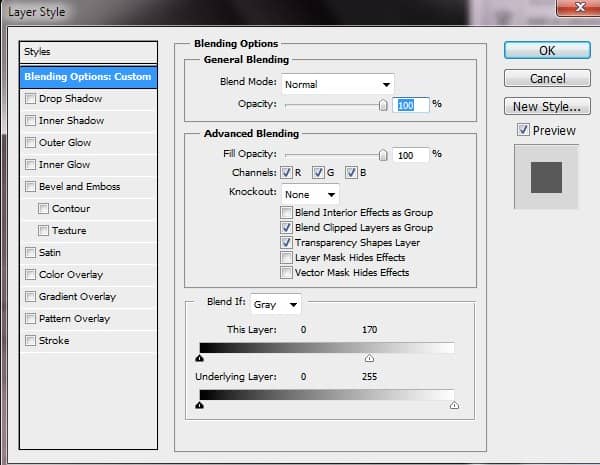Click the Cancel button

coord(547,78)
